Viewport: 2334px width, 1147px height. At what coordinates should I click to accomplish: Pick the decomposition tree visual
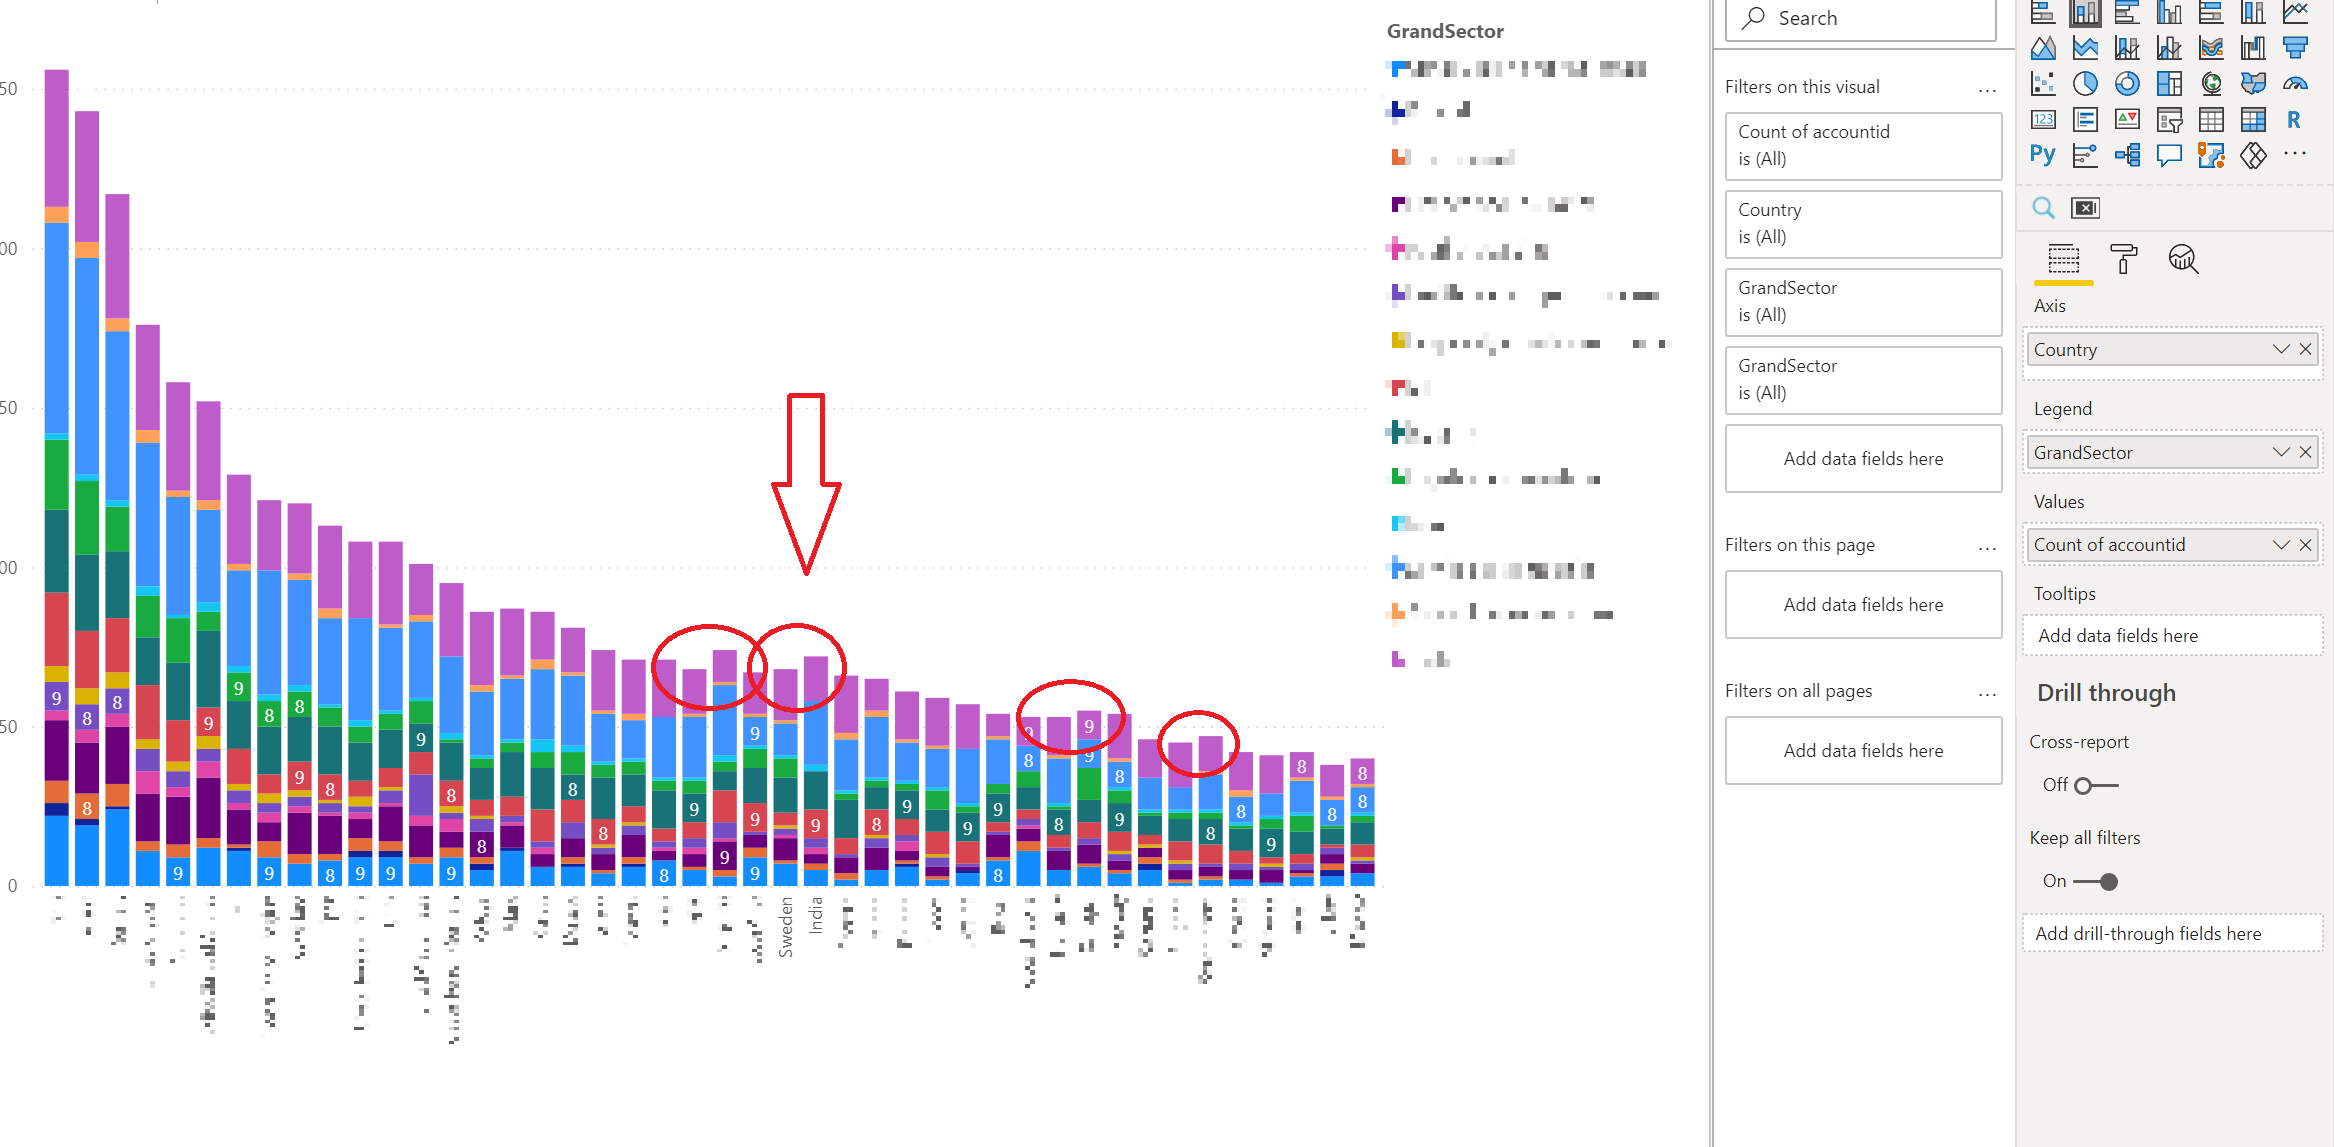click(2127, 155)
